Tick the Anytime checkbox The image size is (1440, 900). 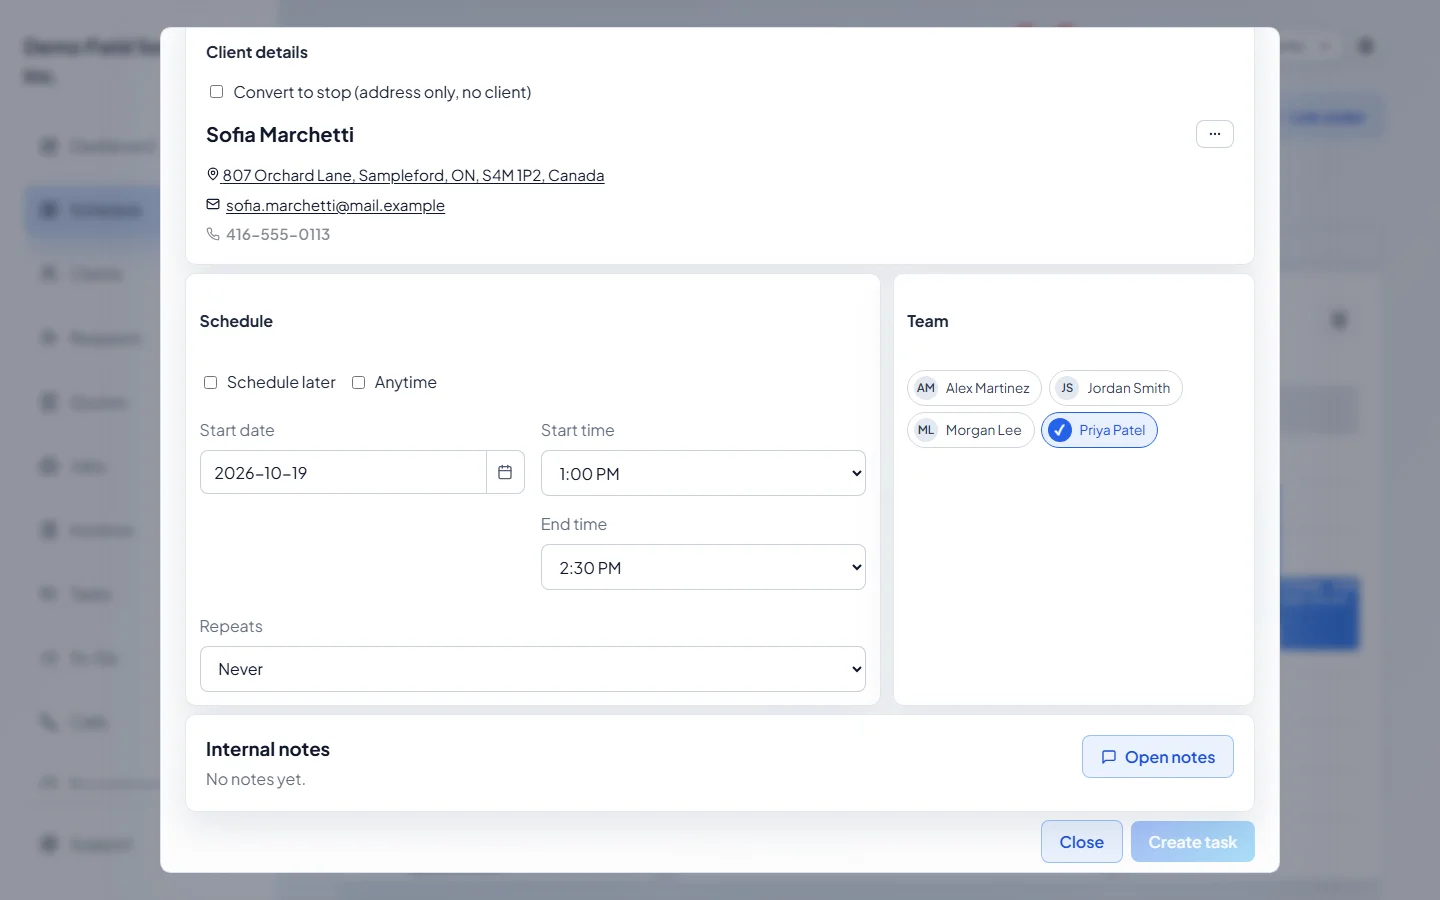pos(358,382)
